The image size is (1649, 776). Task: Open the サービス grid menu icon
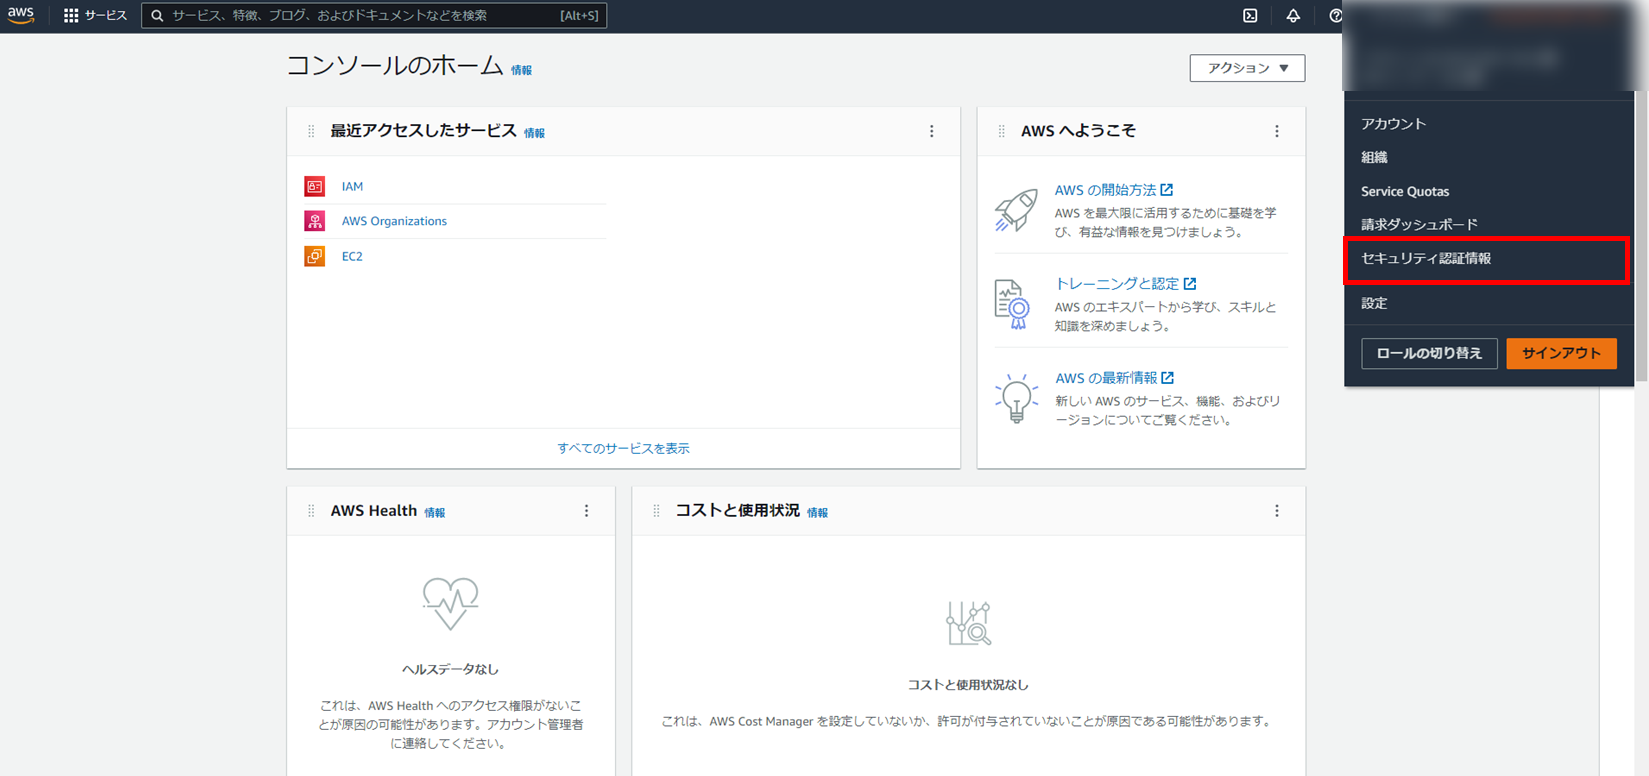(x=71, y=16)
